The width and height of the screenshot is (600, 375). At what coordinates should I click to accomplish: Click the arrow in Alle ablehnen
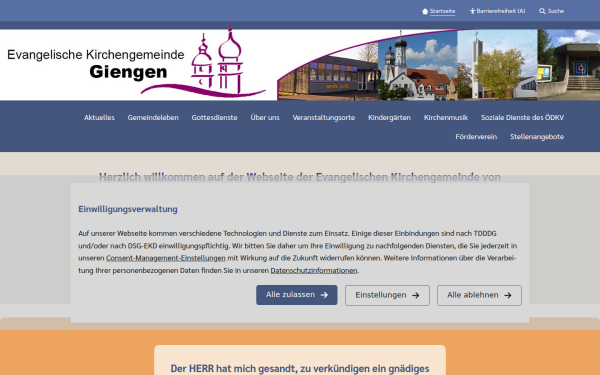coord(508,295)
